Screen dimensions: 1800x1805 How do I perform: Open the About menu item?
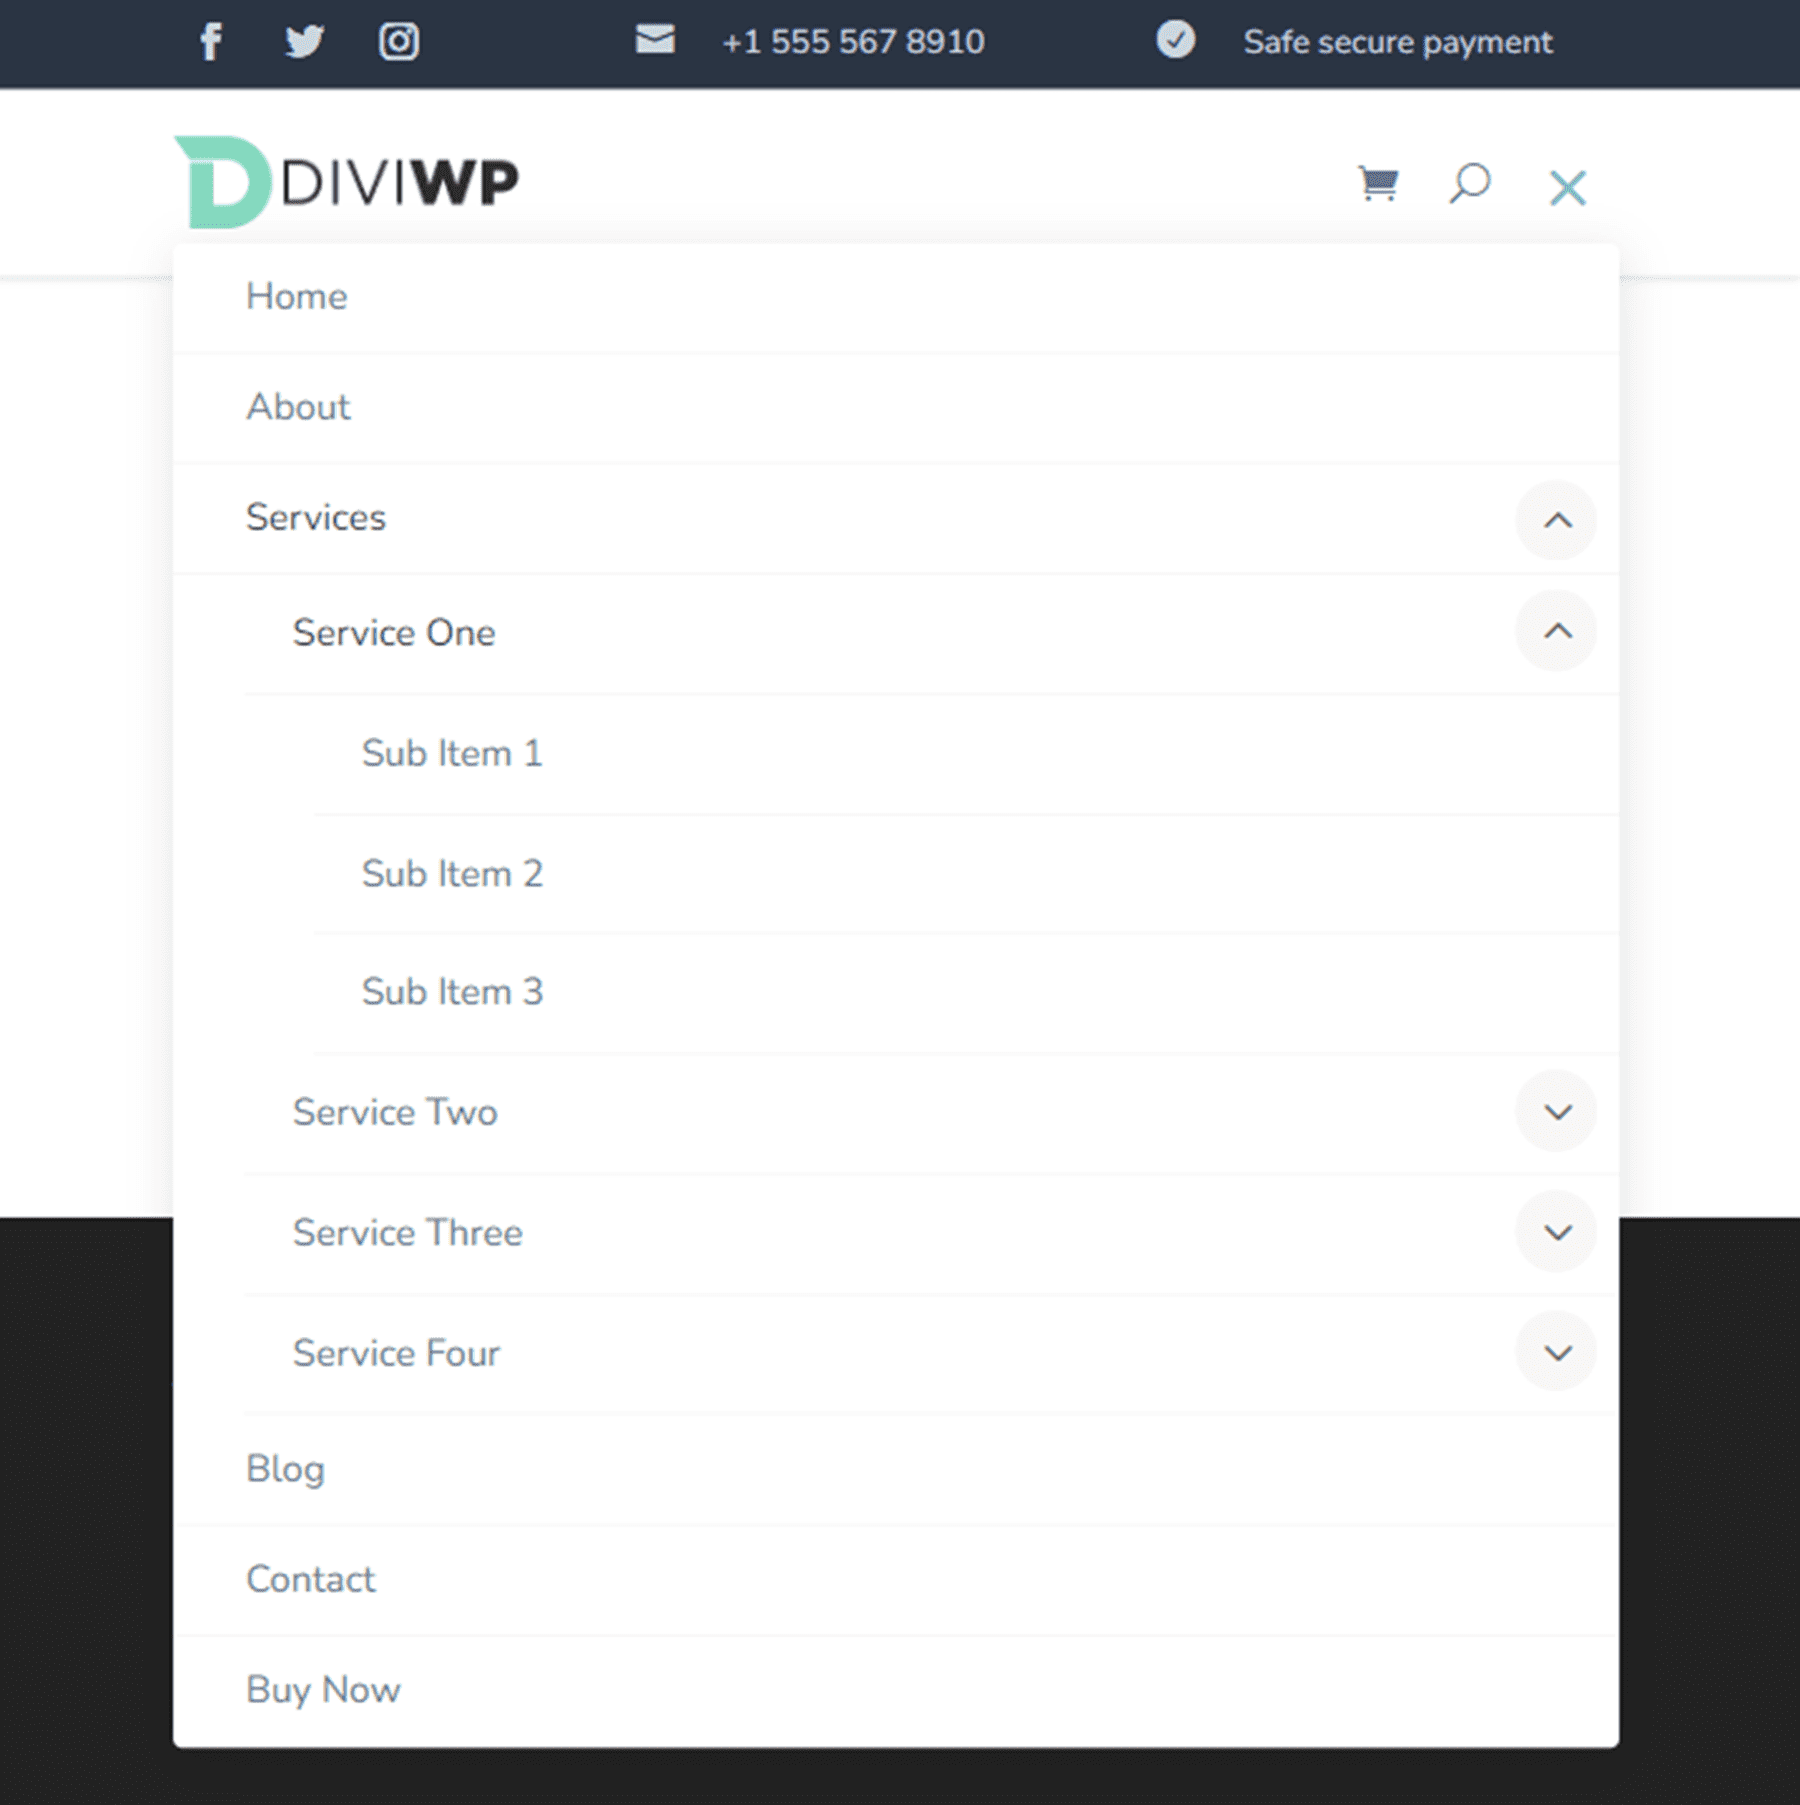click(298, 407)
